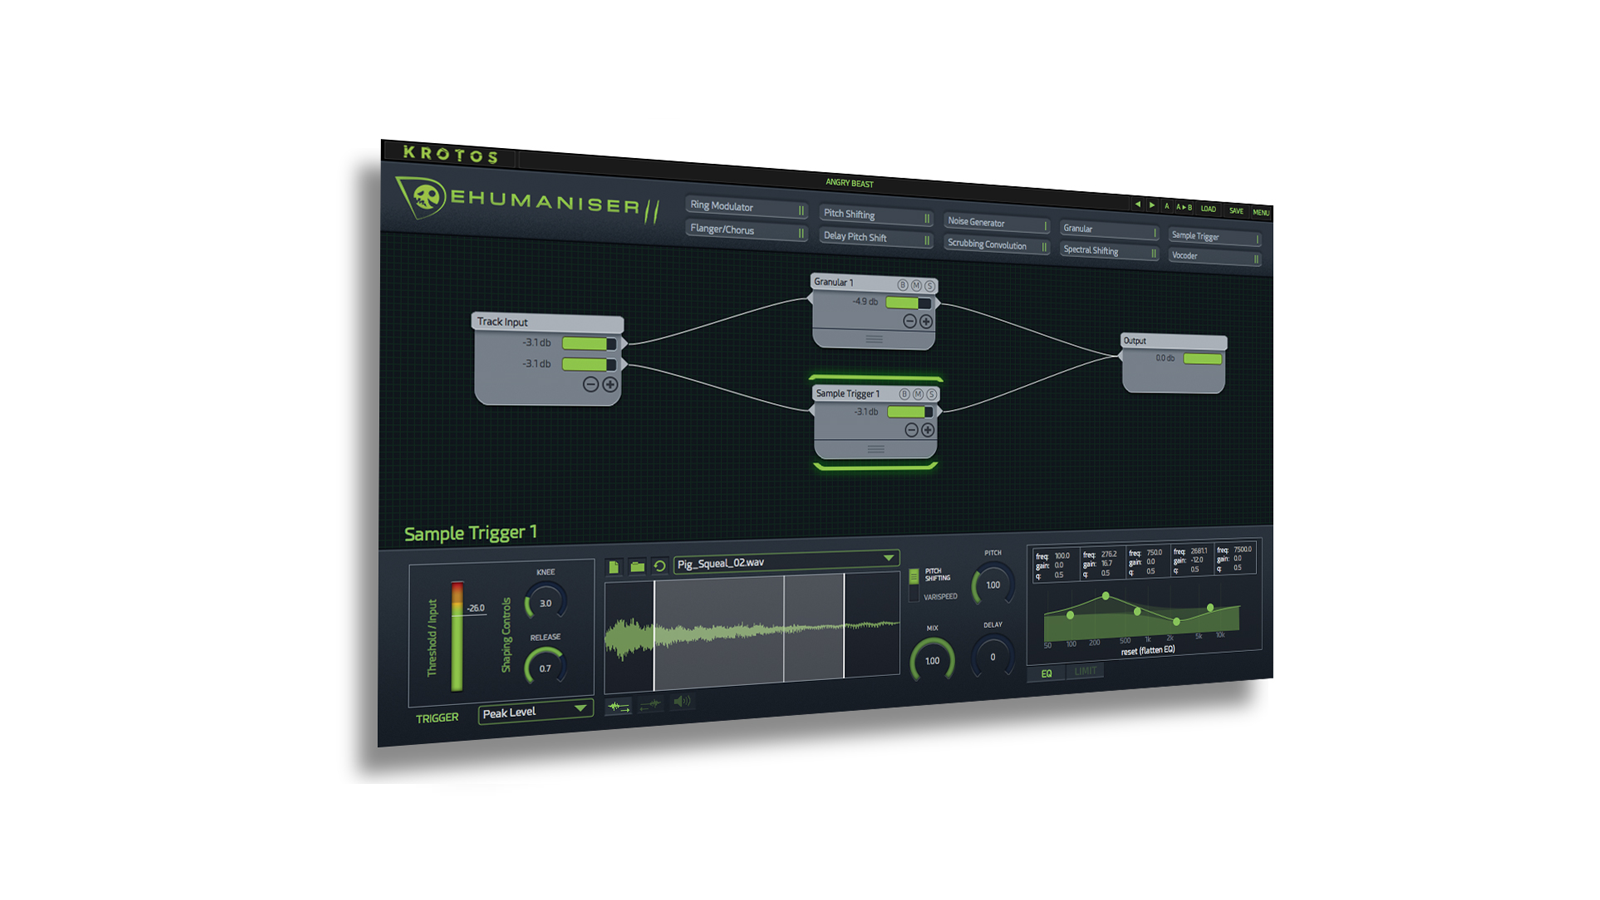This screenshot has height=900, width=1600.
Task: Click speaker preview icon under waveform
Action: click(682, 702)
